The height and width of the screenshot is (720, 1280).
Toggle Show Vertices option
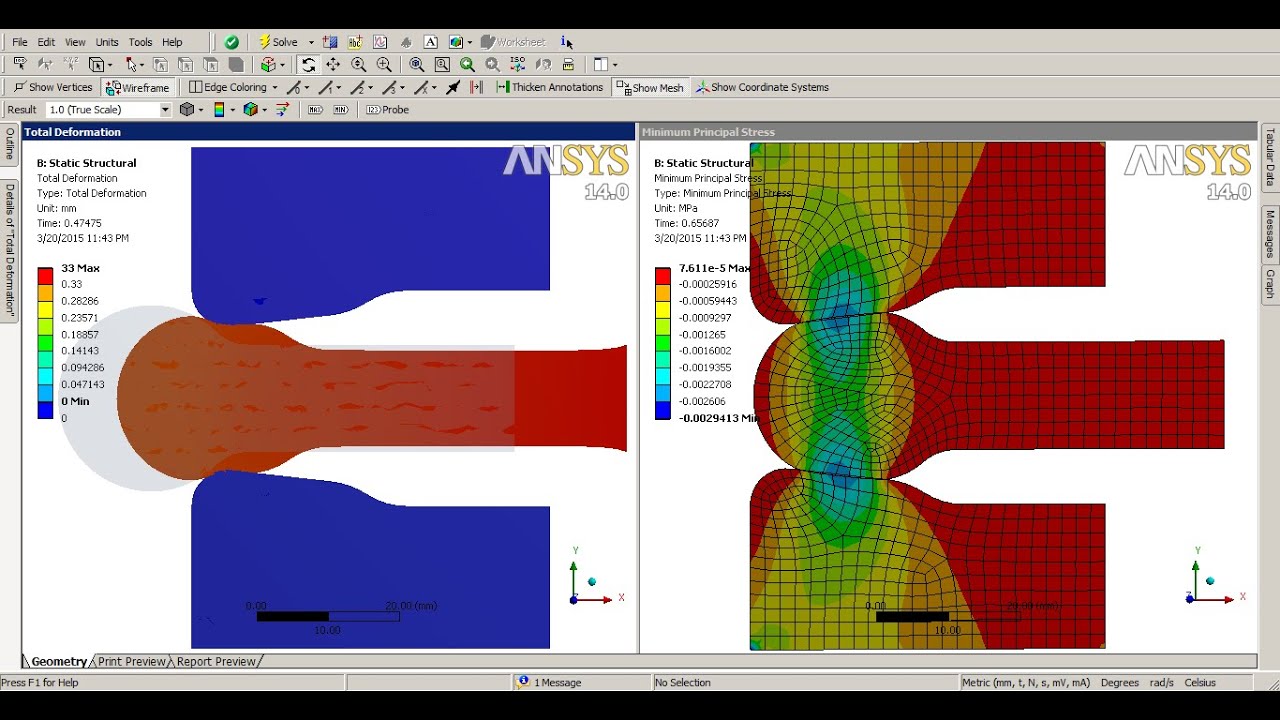point(53,87)
